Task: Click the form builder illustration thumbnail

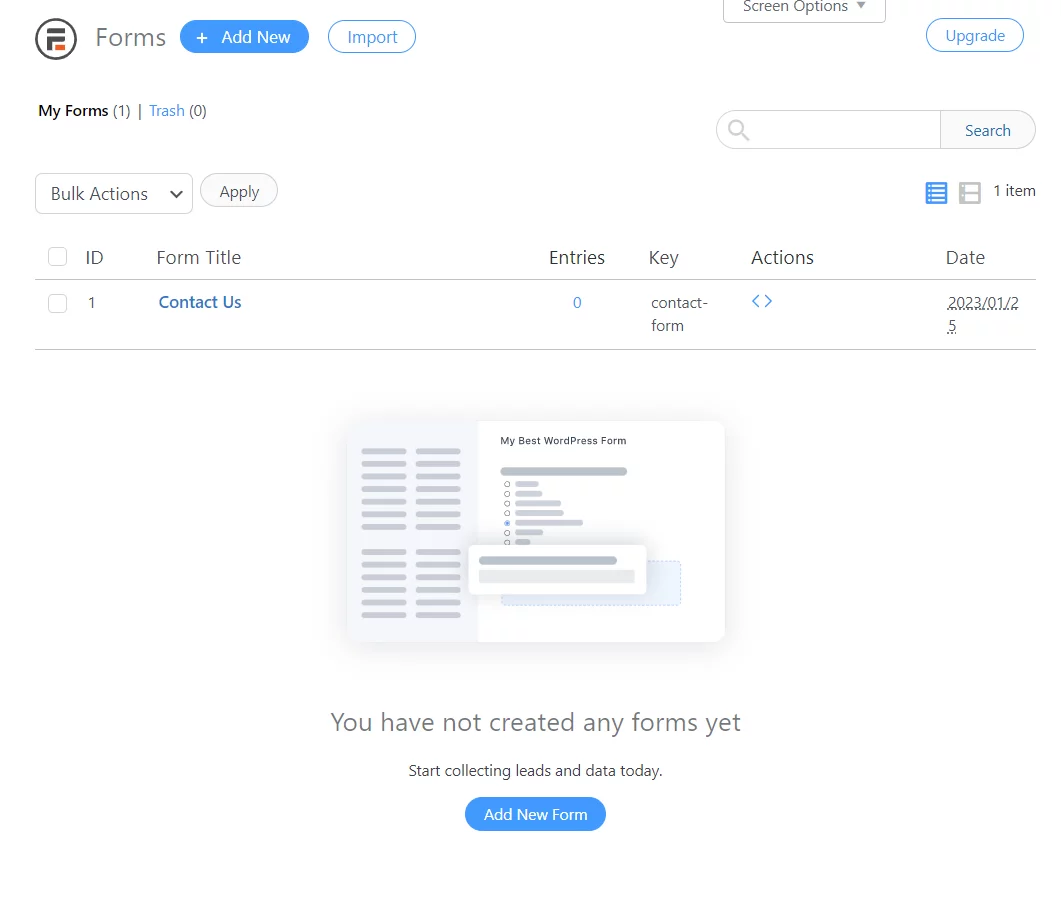Action: click(535, 531)
